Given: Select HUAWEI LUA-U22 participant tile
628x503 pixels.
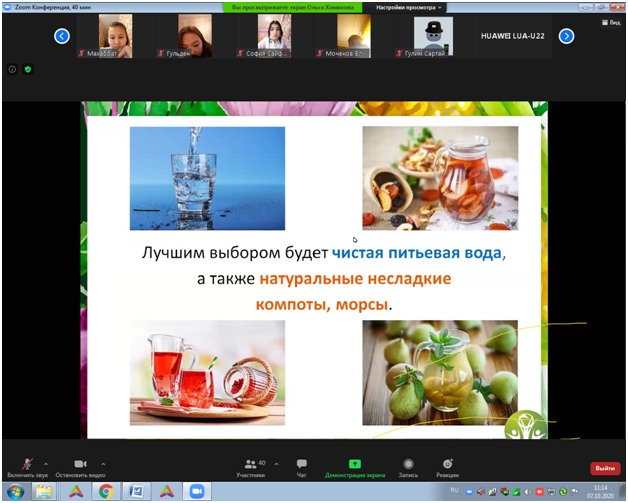Looking at the screenshot, I should click(x=514, y=37).
